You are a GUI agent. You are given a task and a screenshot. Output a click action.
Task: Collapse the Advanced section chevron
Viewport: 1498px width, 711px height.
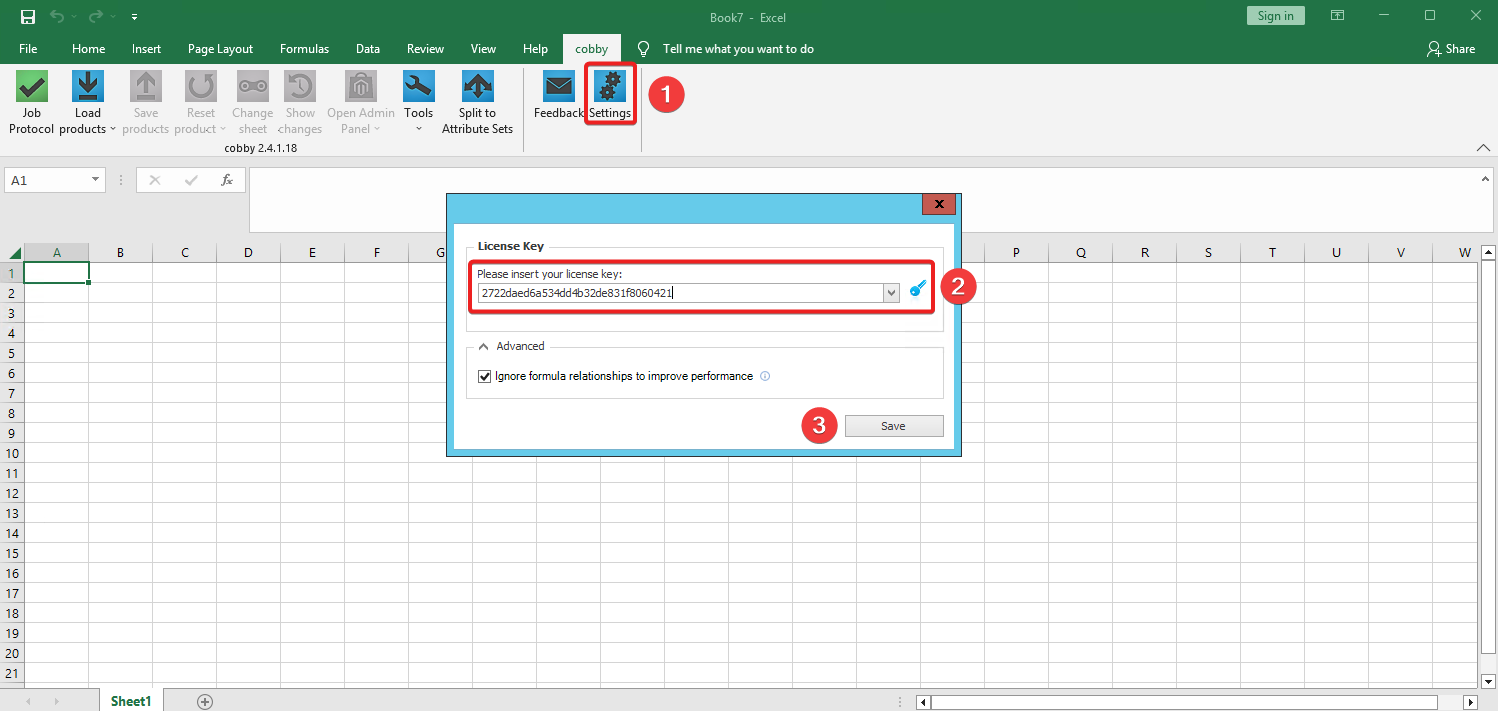point(484,346)
